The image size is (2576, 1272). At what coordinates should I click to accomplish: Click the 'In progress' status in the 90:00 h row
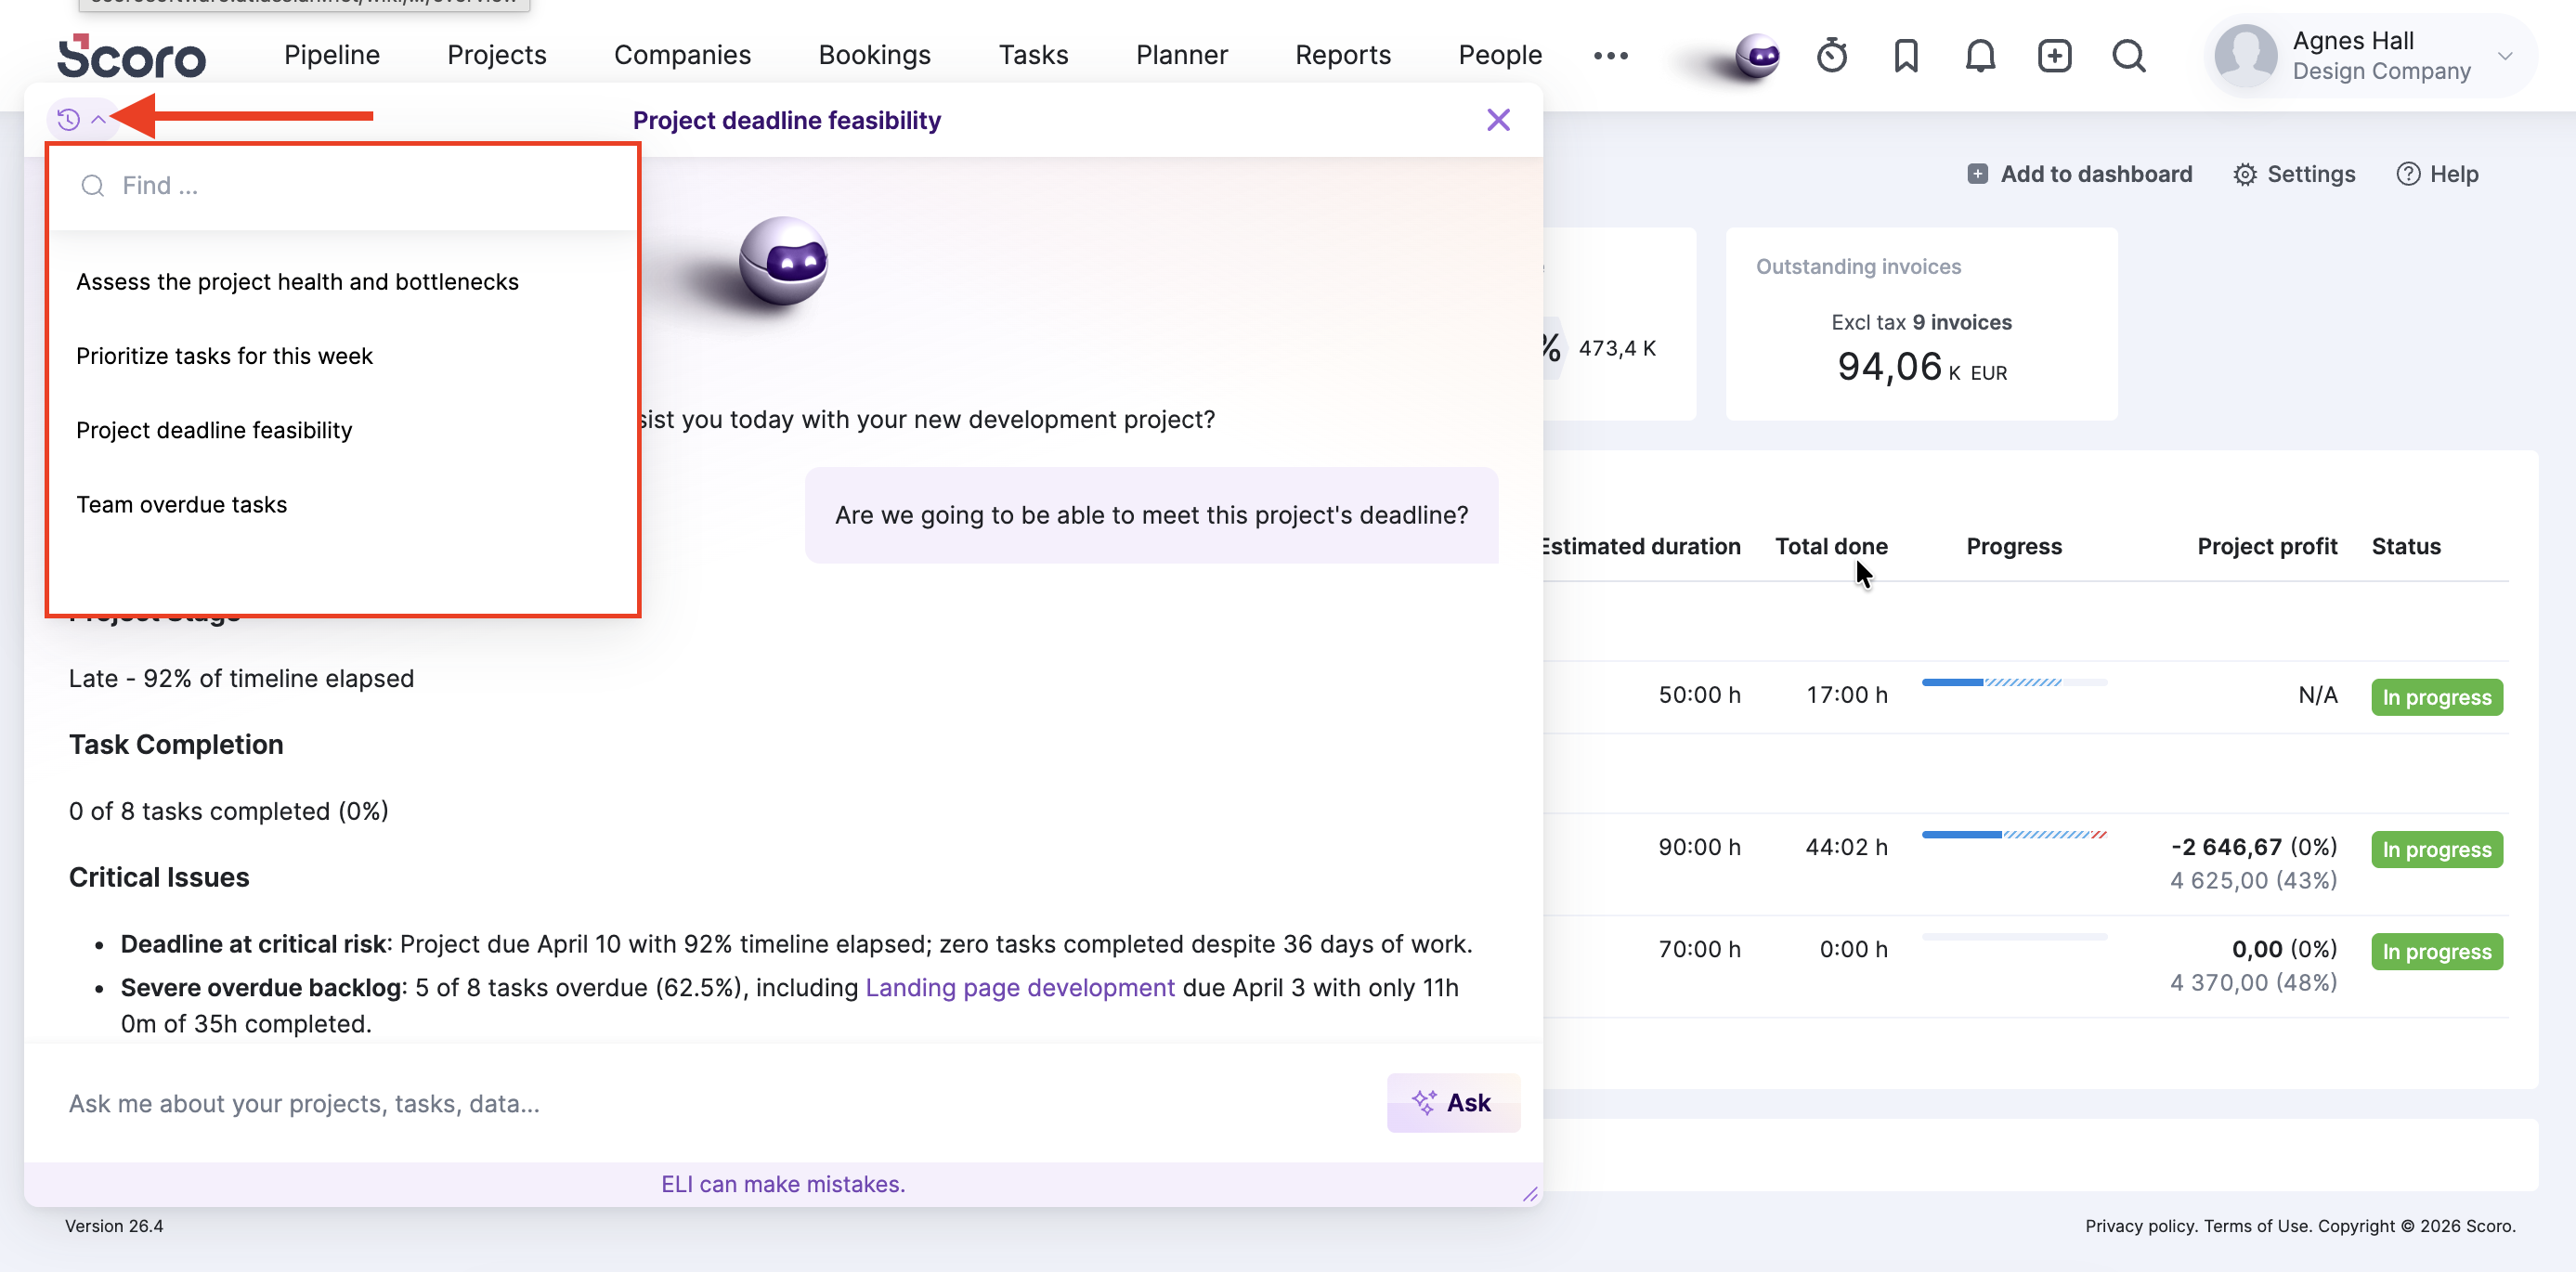coord(2436,848)
